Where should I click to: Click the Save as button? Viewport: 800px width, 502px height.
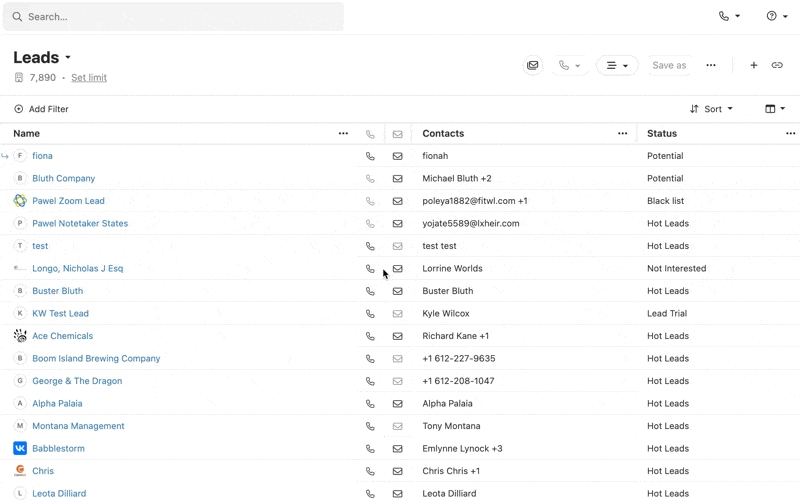[x=669, y=65]
